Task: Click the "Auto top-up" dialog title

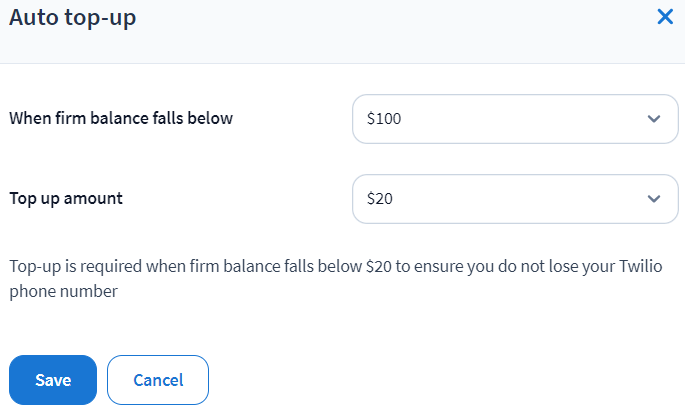Action: pos(72,18)
